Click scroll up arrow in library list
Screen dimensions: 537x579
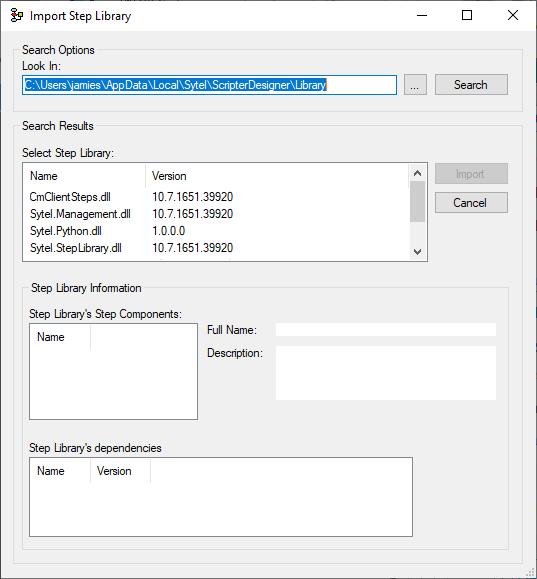(x=417, y=173)
